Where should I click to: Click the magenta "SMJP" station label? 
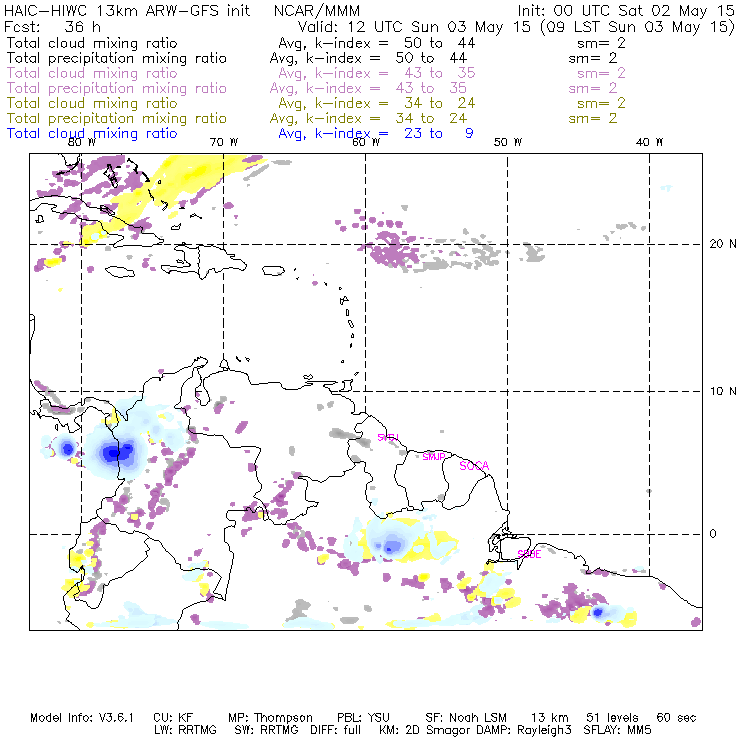434,457
